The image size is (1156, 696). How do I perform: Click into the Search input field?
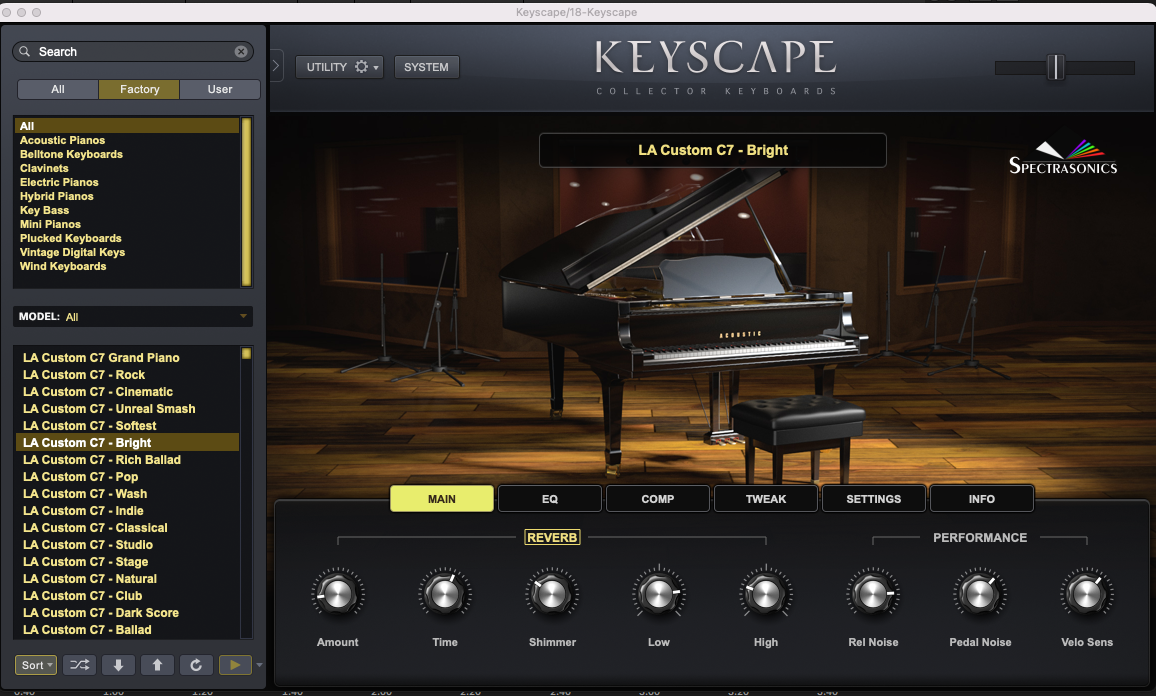point(133,52)
